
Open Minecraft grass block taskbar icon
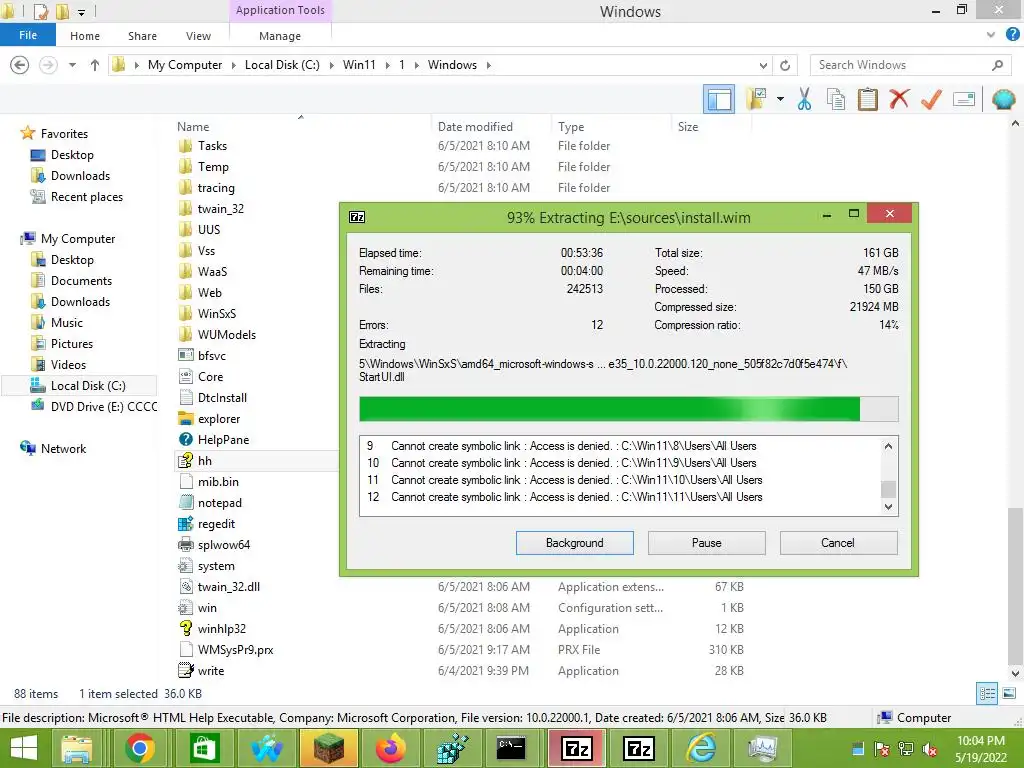pos(328,748)
